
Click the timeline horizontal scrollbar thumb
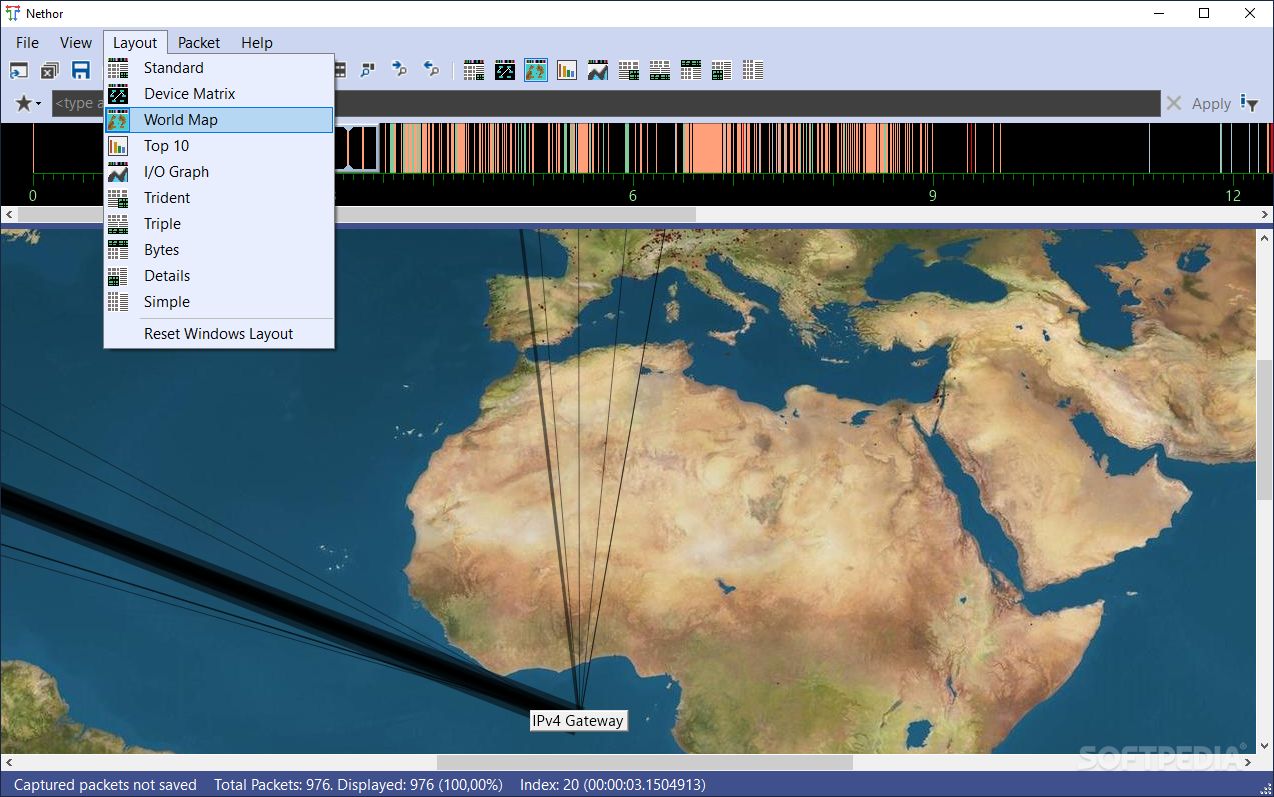(x=356, y=215)
